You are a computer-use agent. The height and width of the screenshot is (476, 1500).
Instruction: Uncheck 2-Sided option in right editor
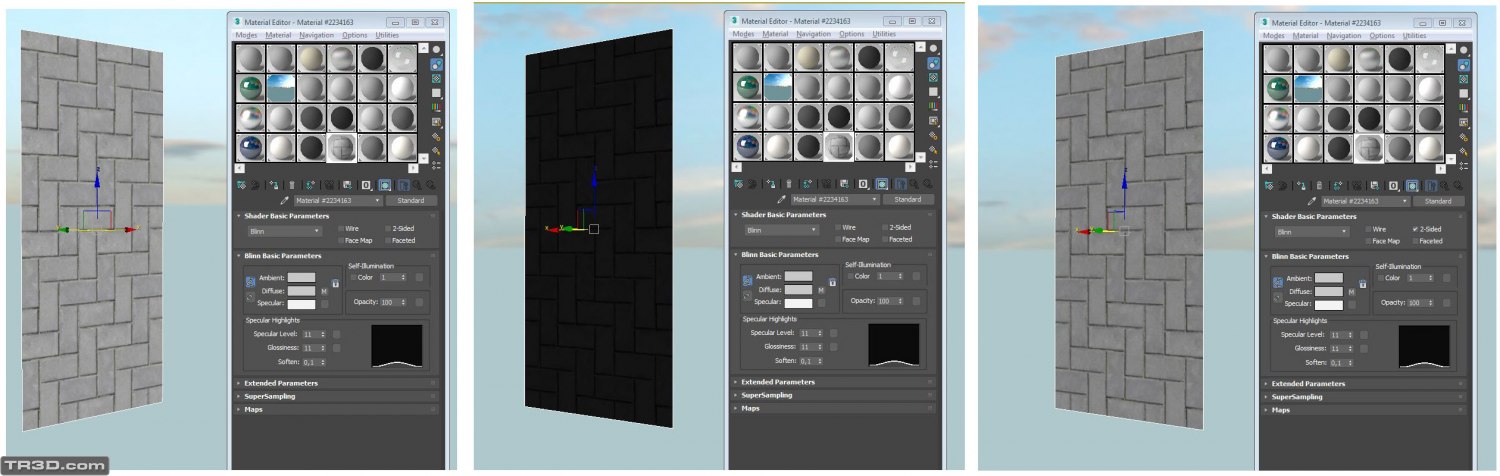(x=1415, y=229)
